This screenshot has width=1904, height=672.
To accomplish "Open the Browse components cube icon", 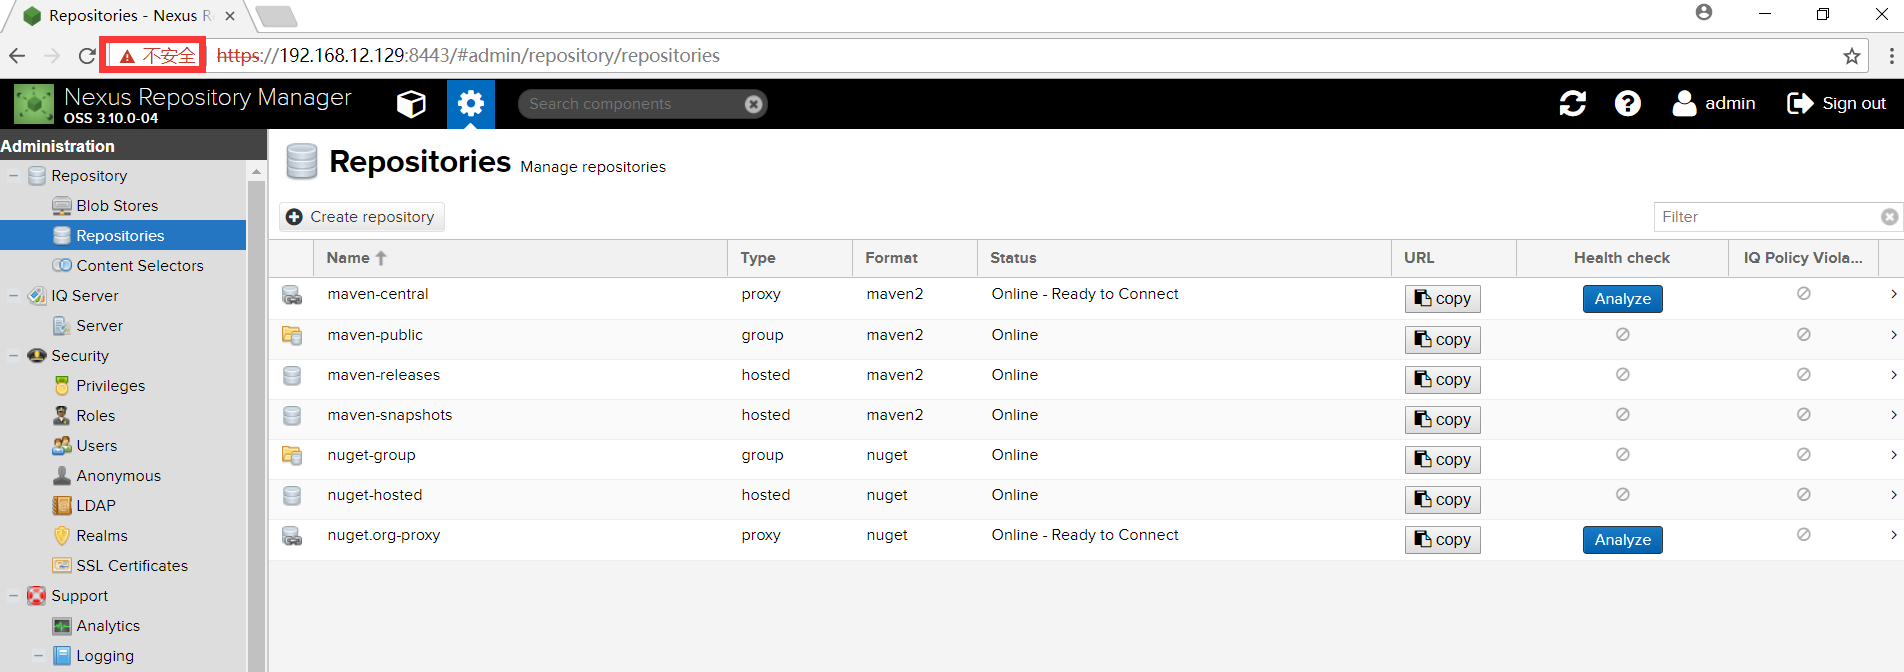I will click(x=411, y=104).
